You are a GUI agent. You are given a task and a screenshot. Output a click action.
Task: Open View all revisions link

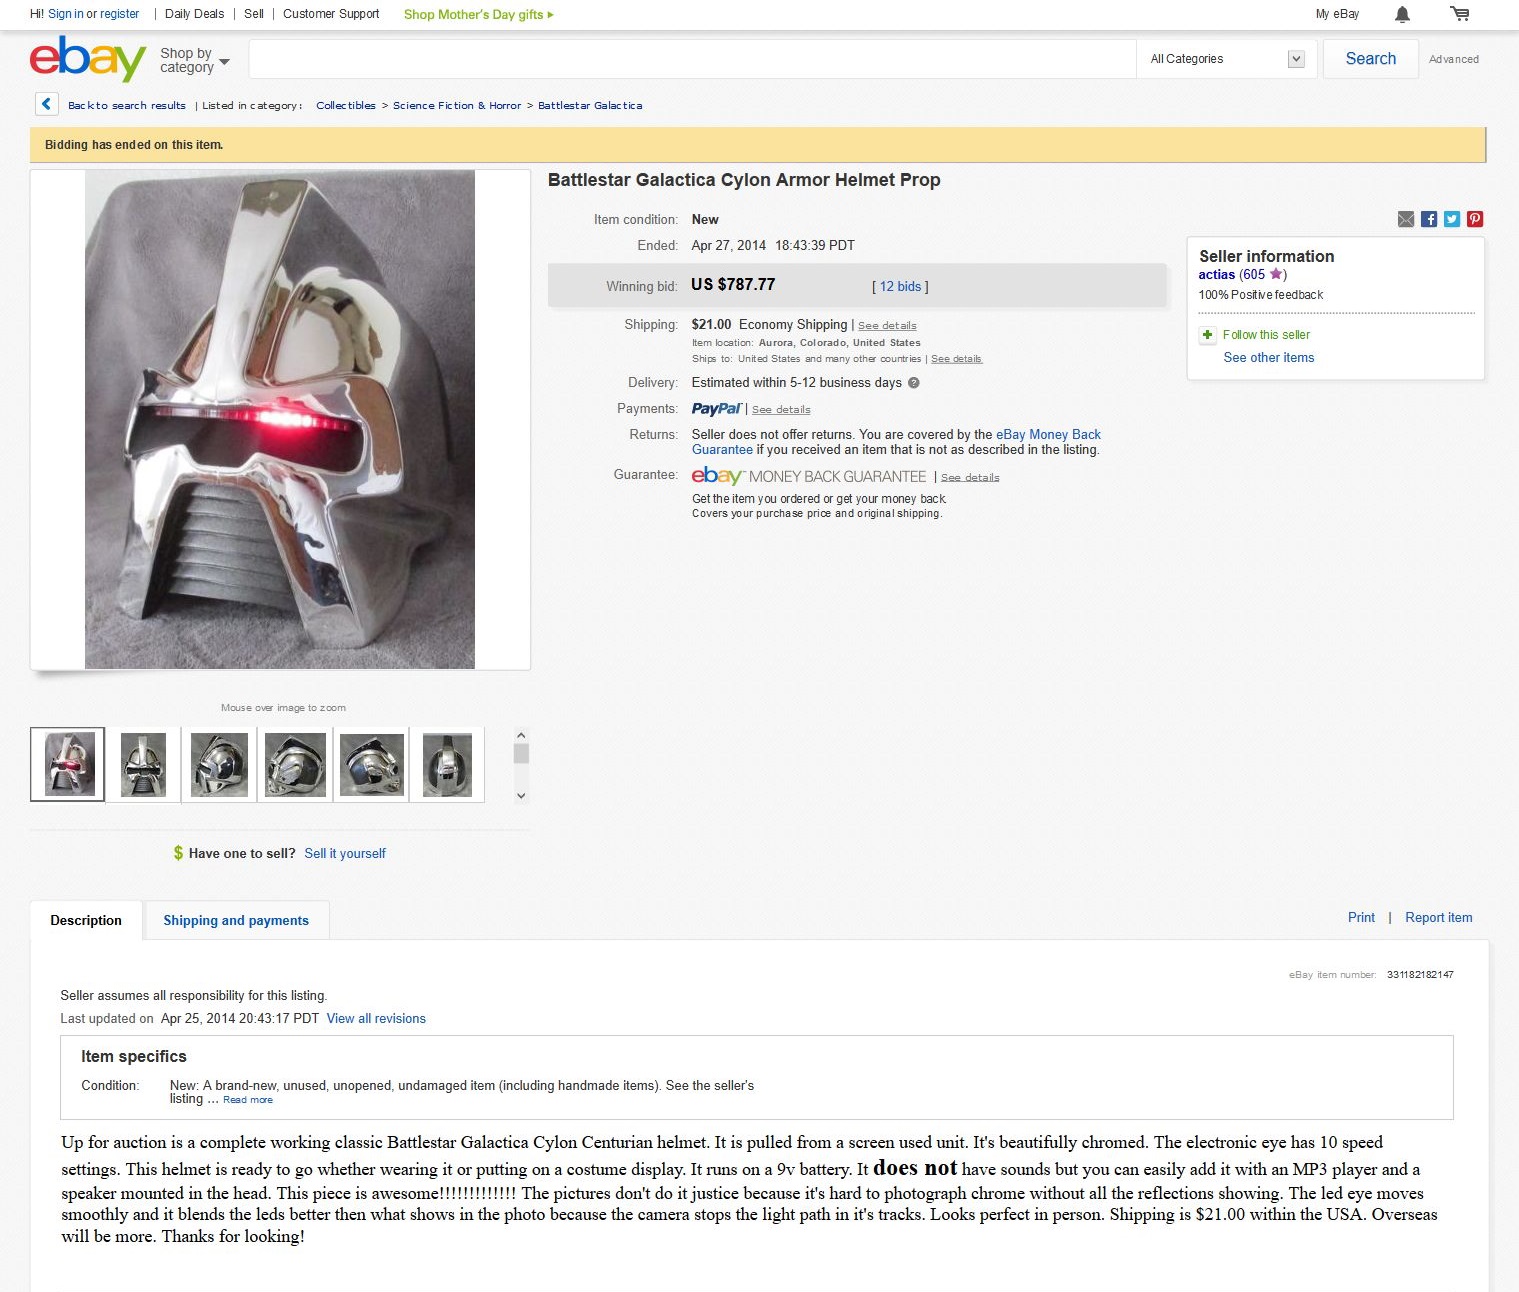(376, 1018)
